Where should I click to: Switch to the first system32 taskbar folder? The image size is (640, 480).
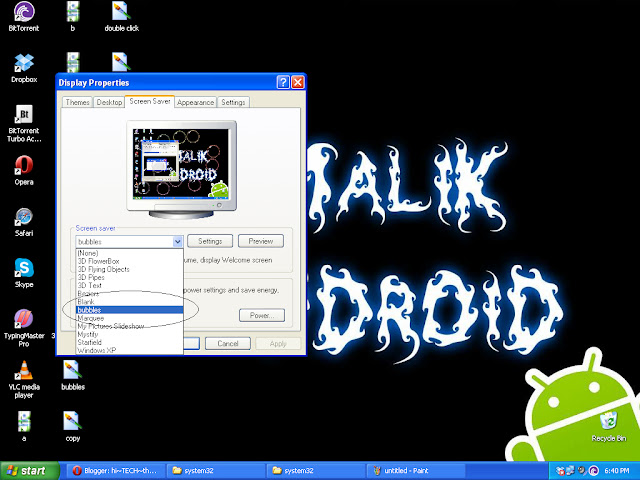216,471
